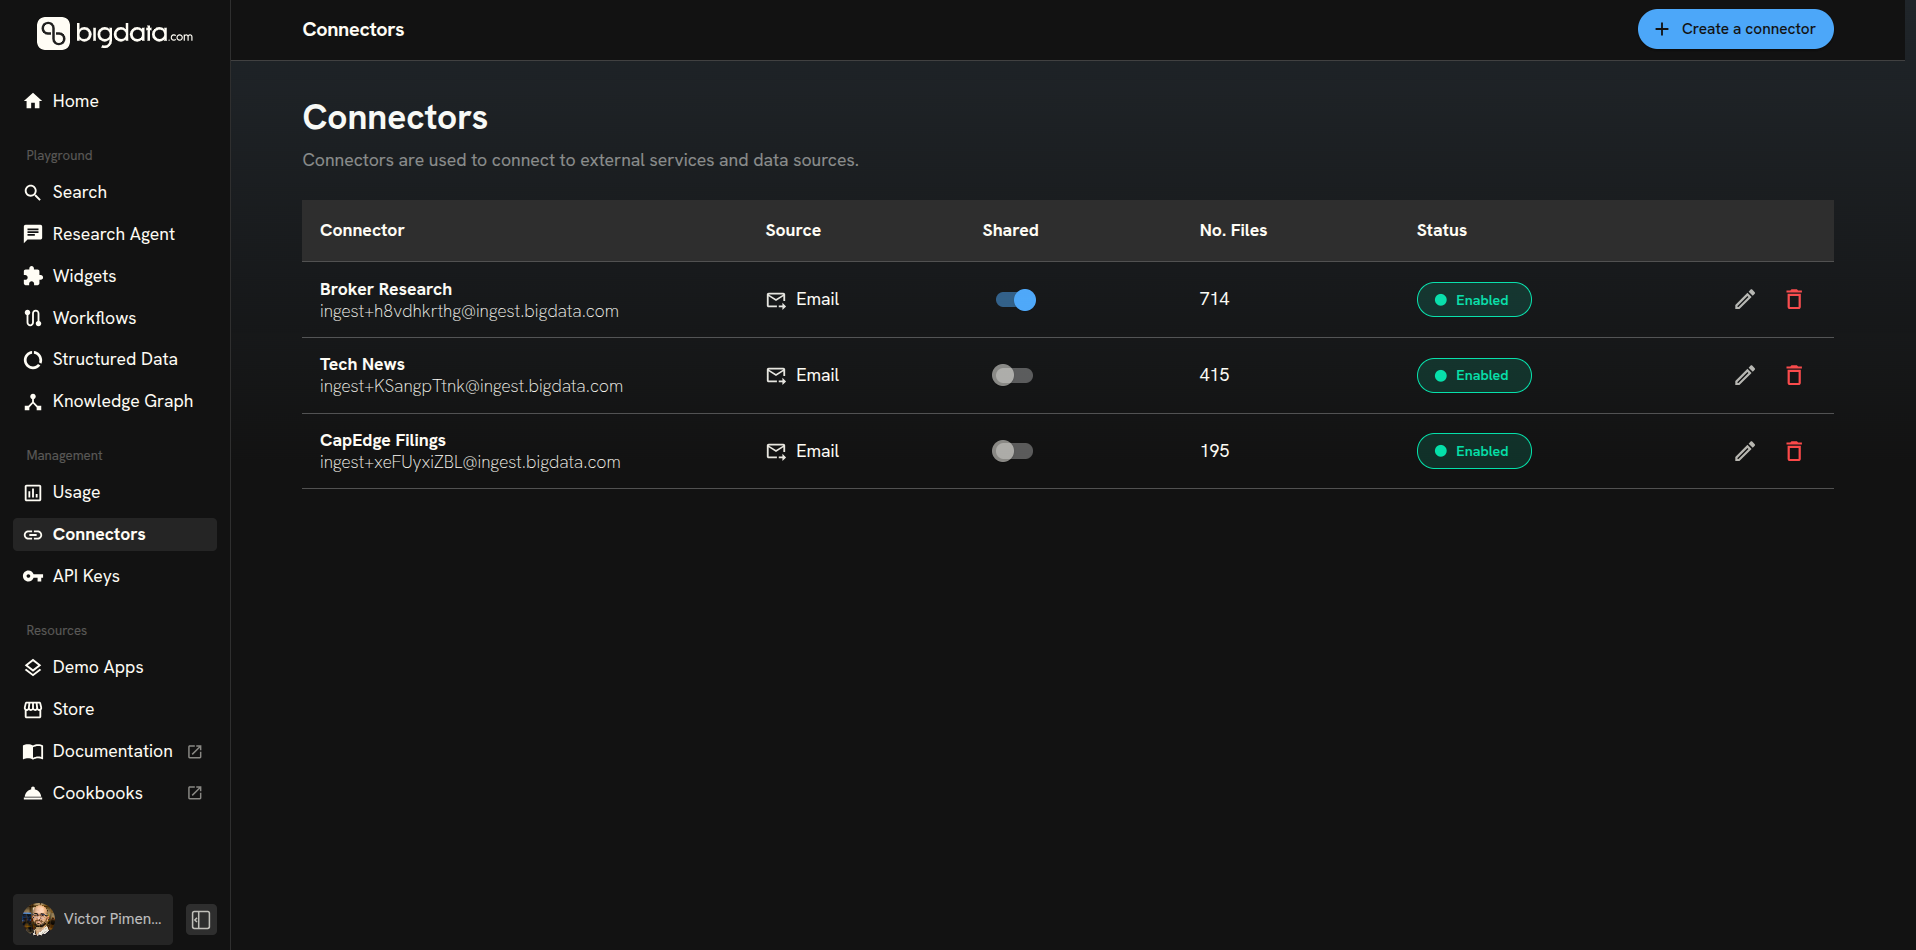1916x950 pixels.
Task: Click the Store icon
Action: point(33,709)
